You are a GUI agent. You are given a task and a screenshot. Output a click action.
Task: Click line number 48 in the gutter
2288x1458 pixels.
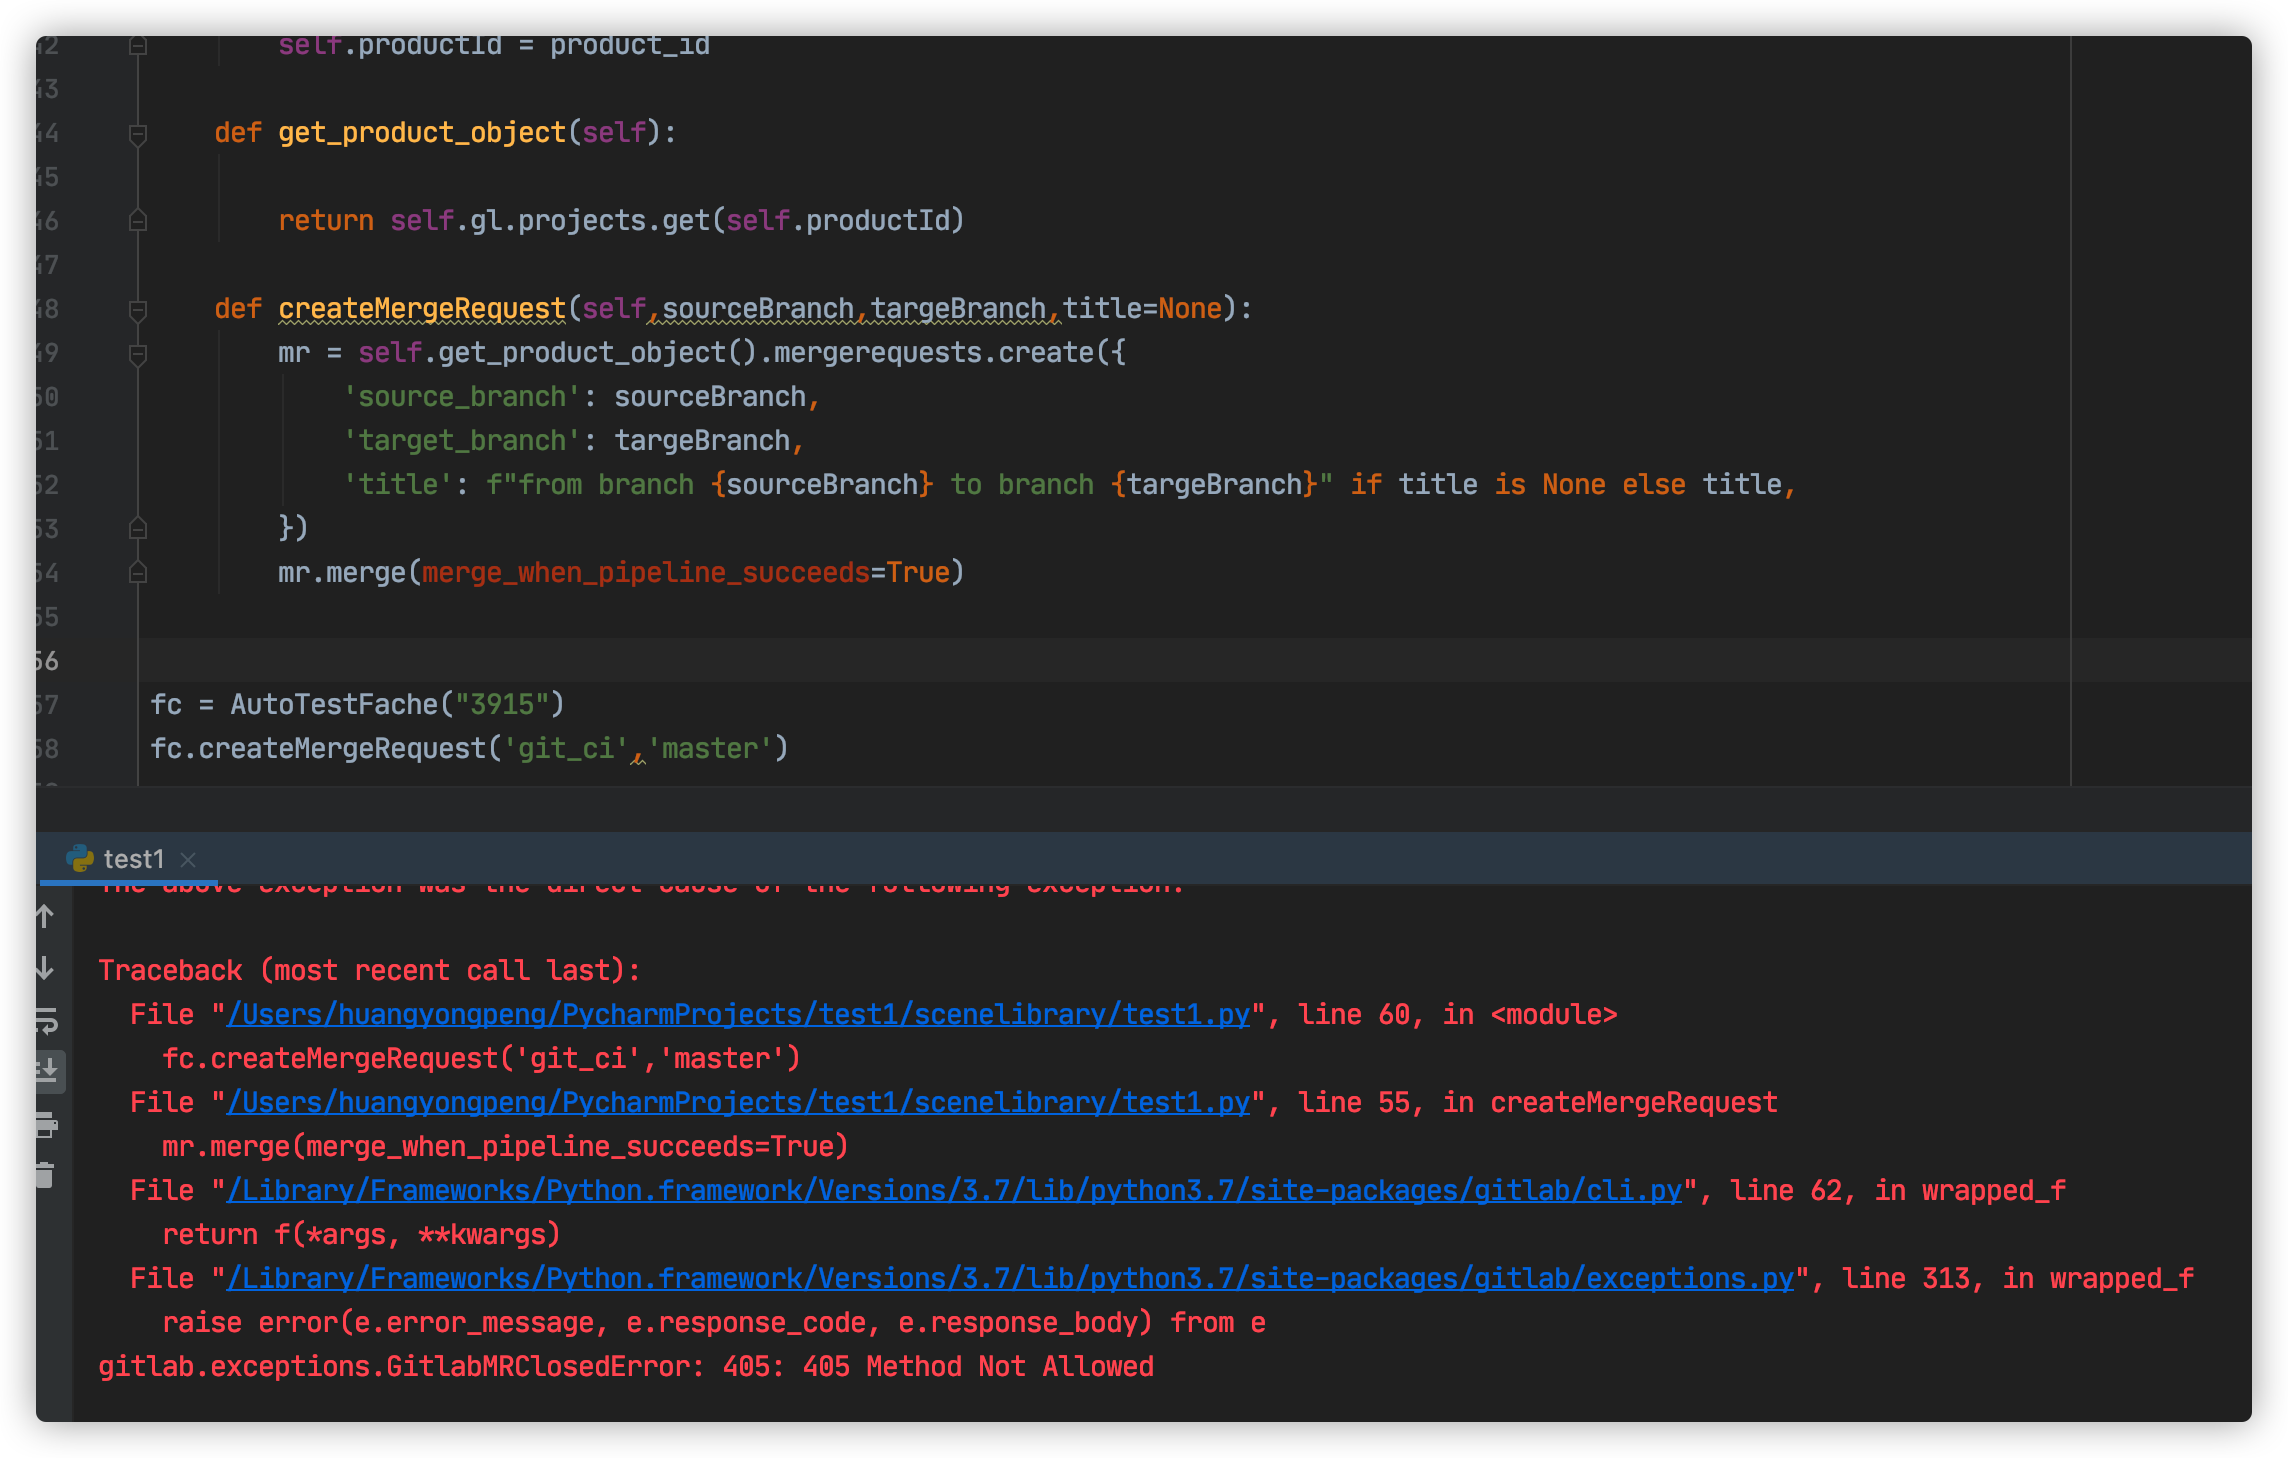point(47,308)
